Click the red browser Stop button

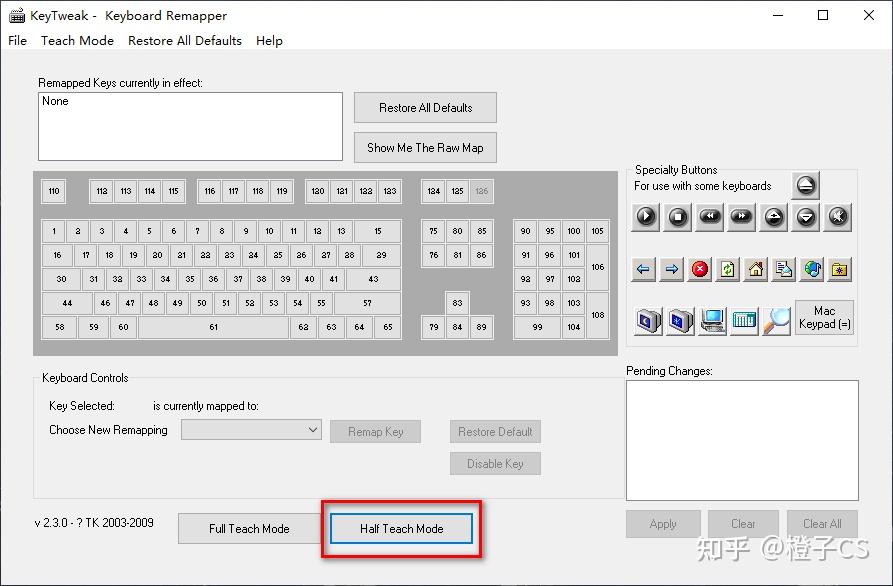[x=700, y=269]
